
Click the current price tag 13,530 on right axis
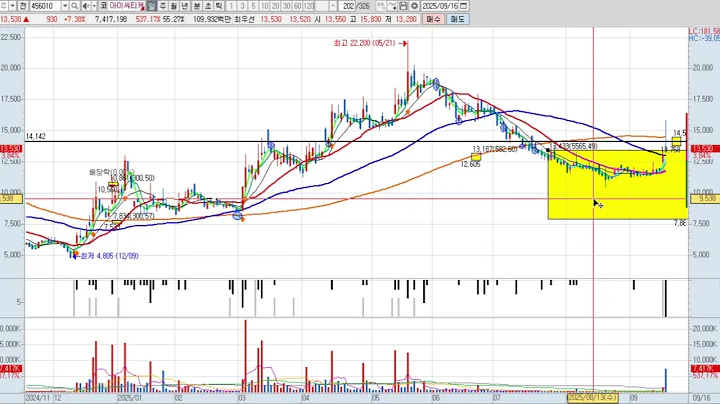tap(701, 149)
